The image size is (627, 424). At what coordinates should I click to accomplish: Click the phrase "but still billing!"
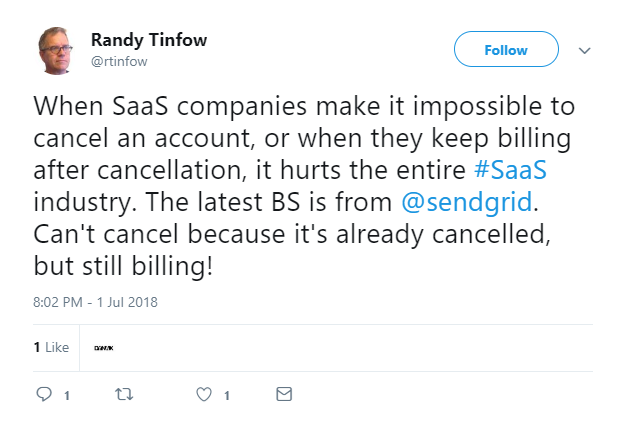coord(125,268)
